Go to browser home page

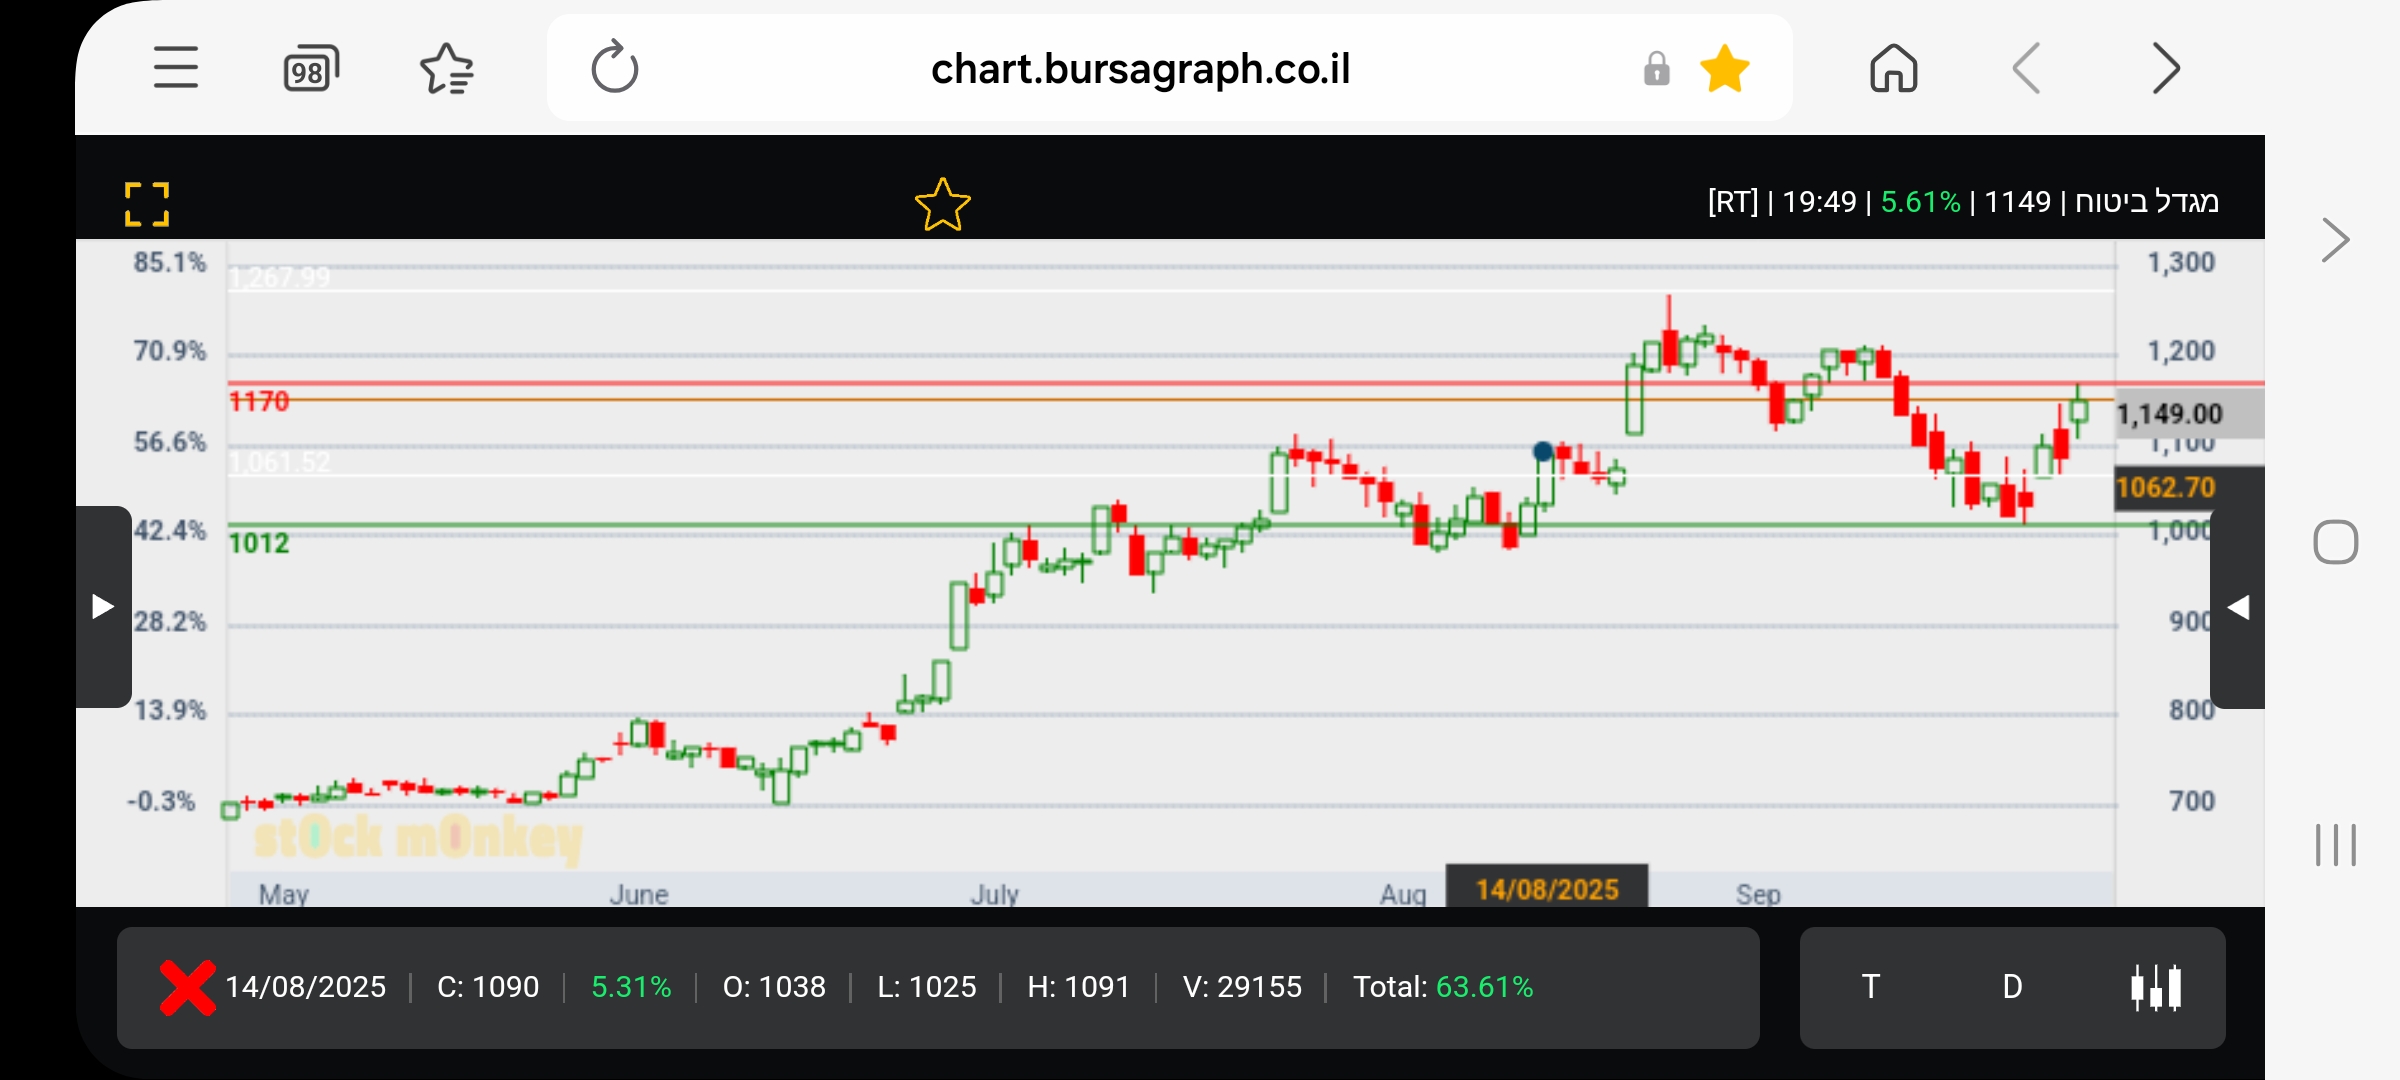pyautogui.click(x=1893, y=68)
